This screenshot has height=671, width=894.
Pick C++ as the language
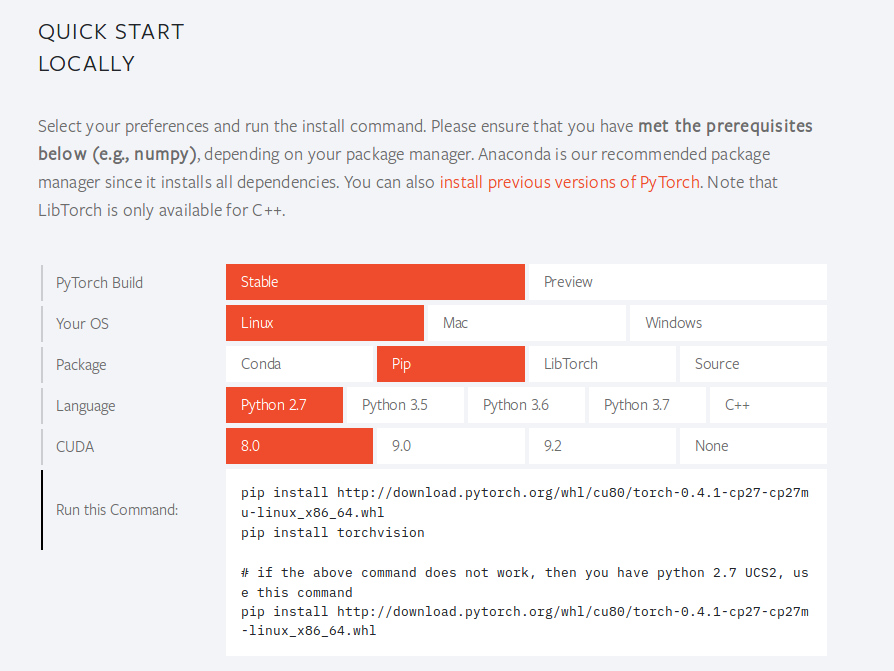click(768, 405)
